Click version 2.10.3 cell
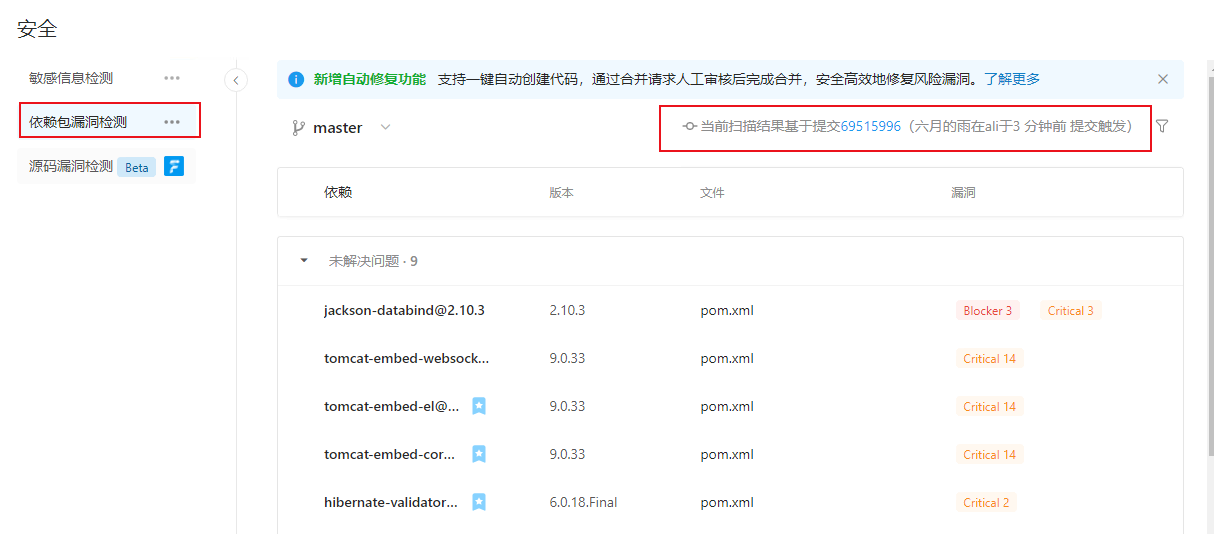This screenshot has width=1214, height=534. (567, 310)
